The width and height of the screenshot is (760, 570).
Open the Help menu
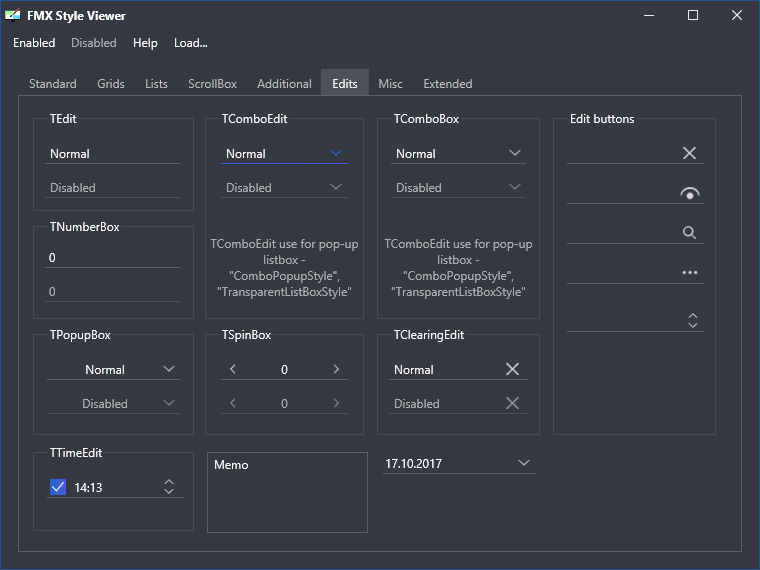145,43
